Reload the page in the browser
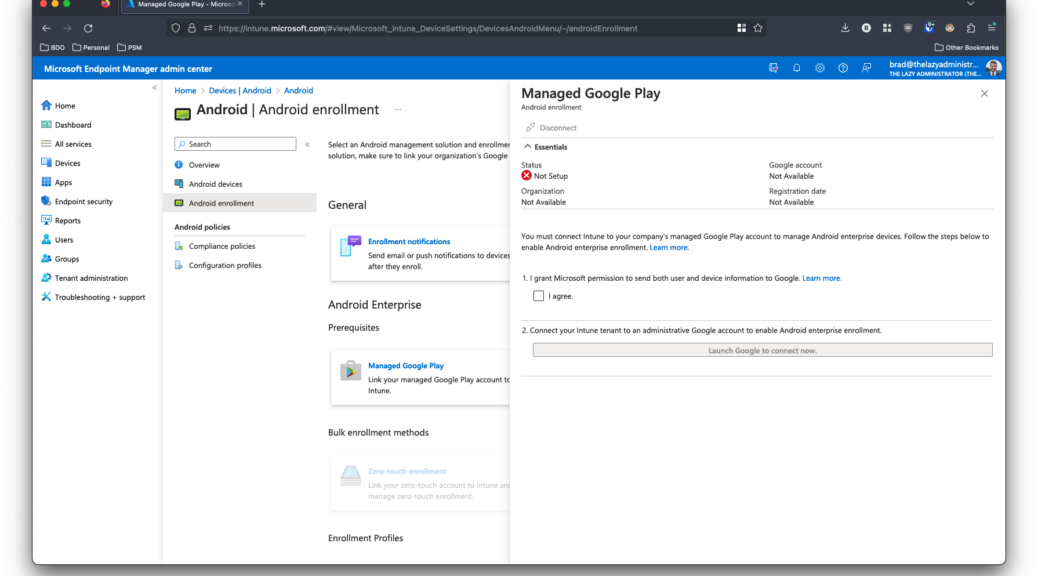 pyautogui.click(x=88, y=28)
